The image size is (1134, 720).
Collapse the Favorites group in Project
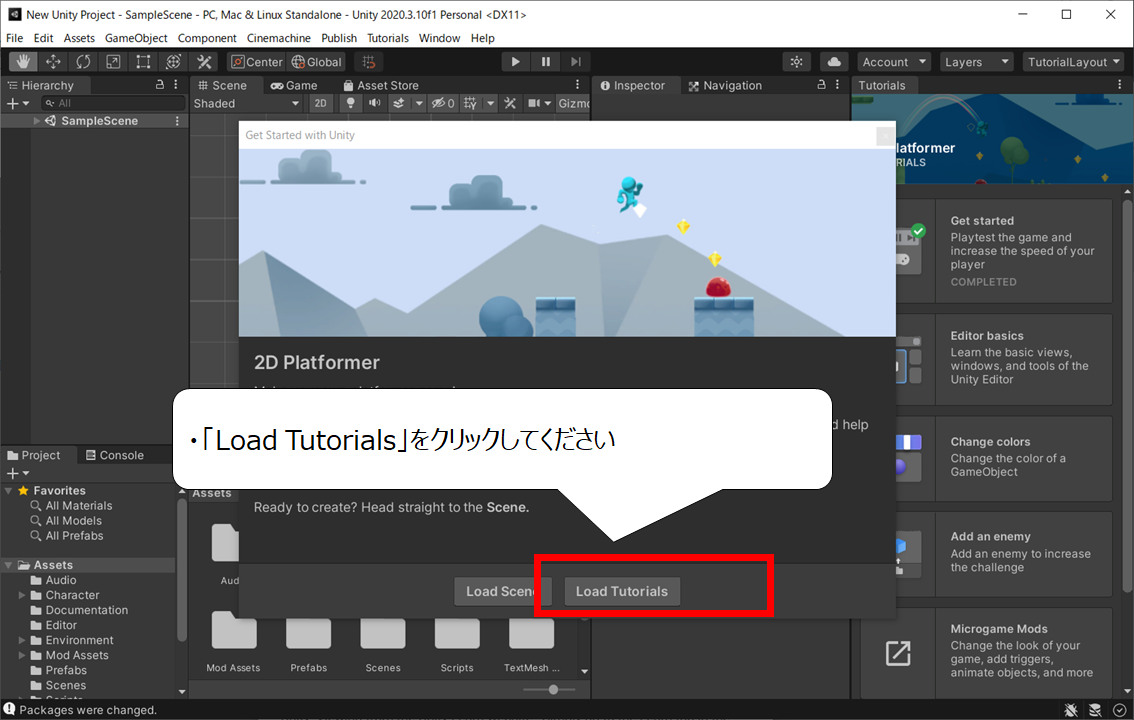(x=9, y=491)
